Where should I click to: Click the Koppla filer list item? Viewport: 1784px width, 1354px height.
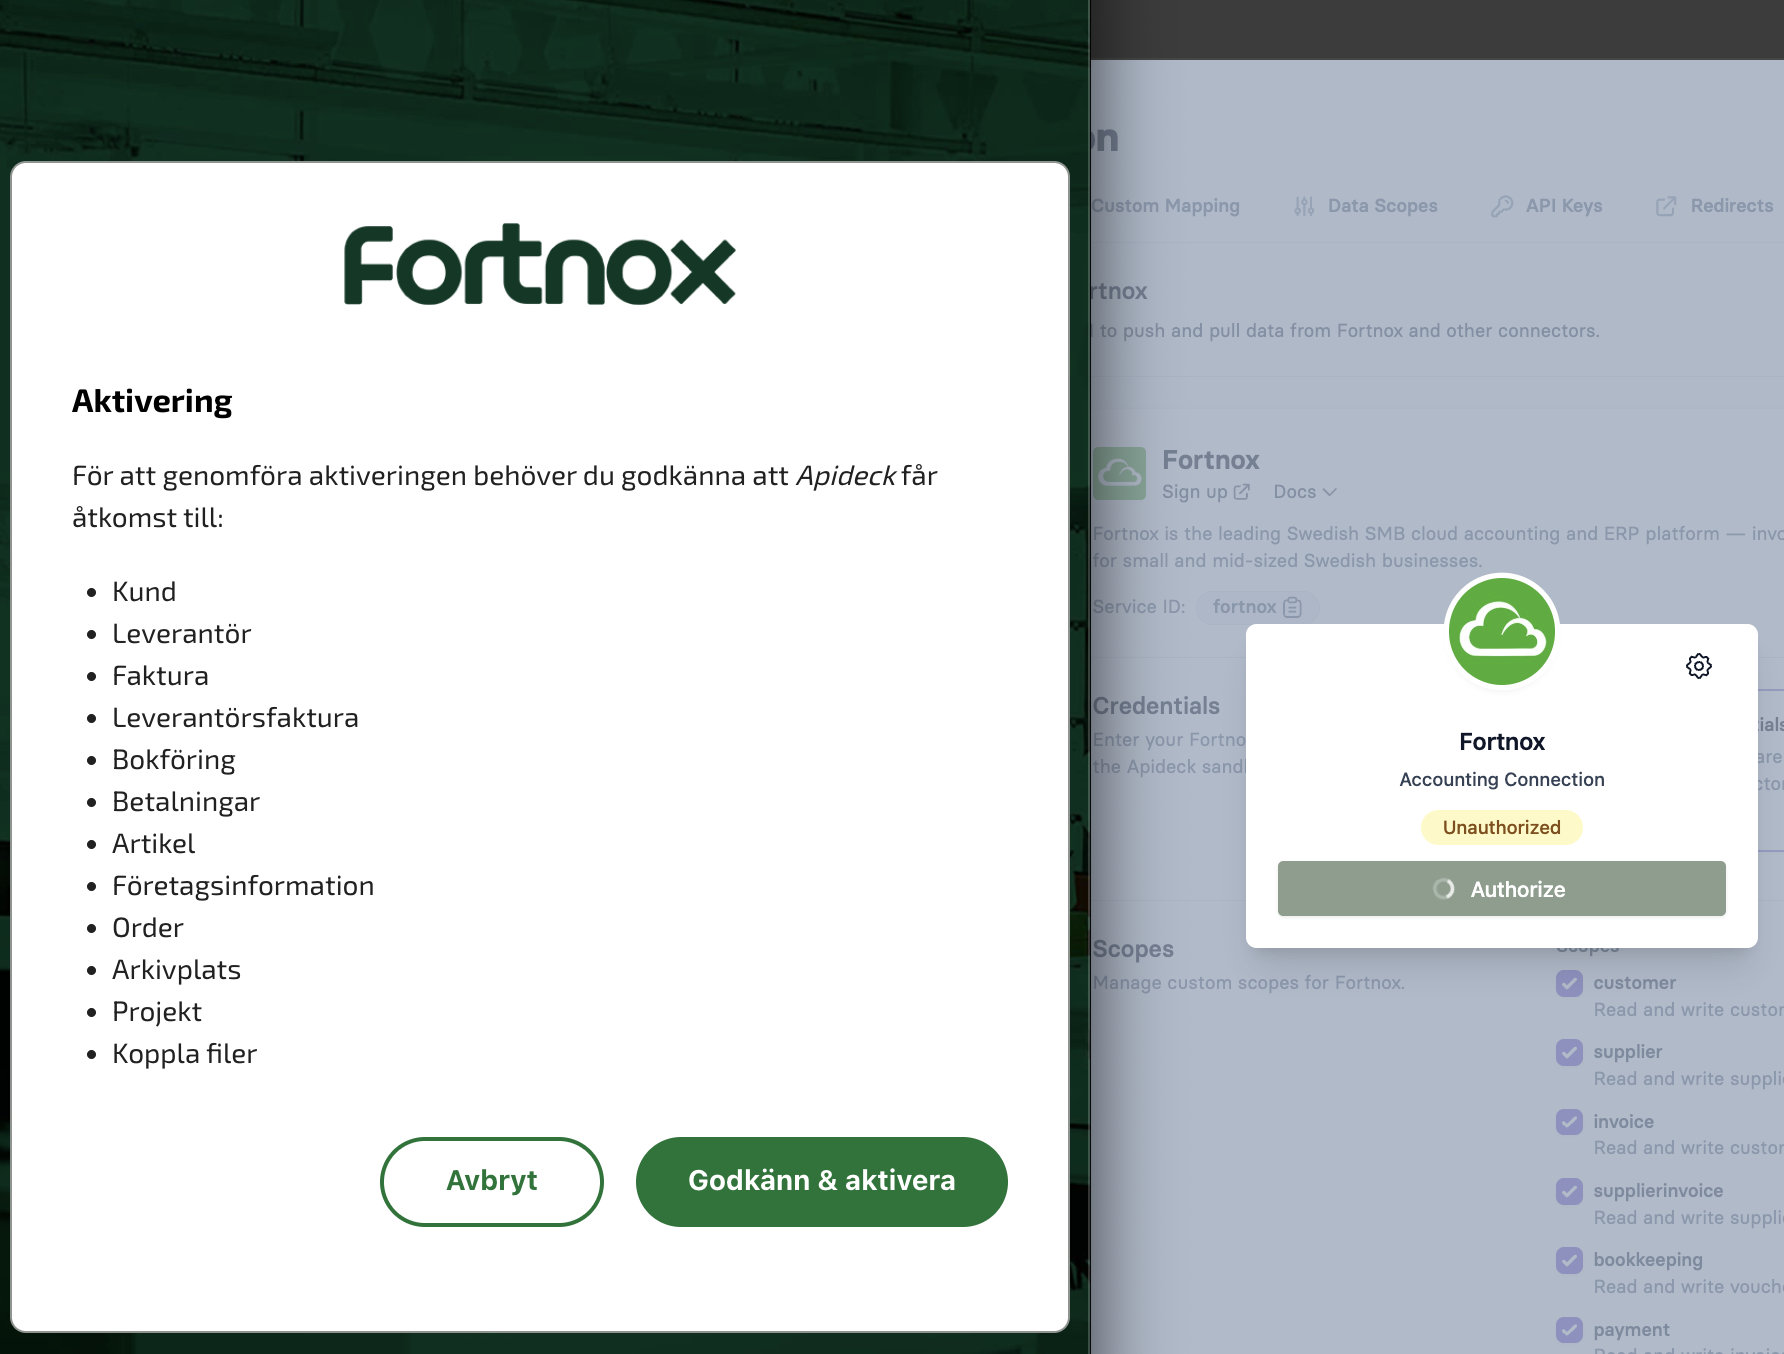(x=185, y=1054)
